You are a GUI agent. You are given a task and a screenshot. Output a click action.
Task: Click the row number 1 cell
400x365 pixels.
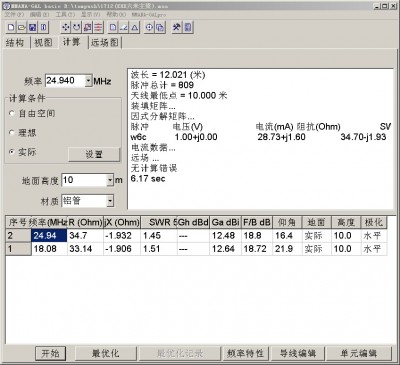pos(18,249)
